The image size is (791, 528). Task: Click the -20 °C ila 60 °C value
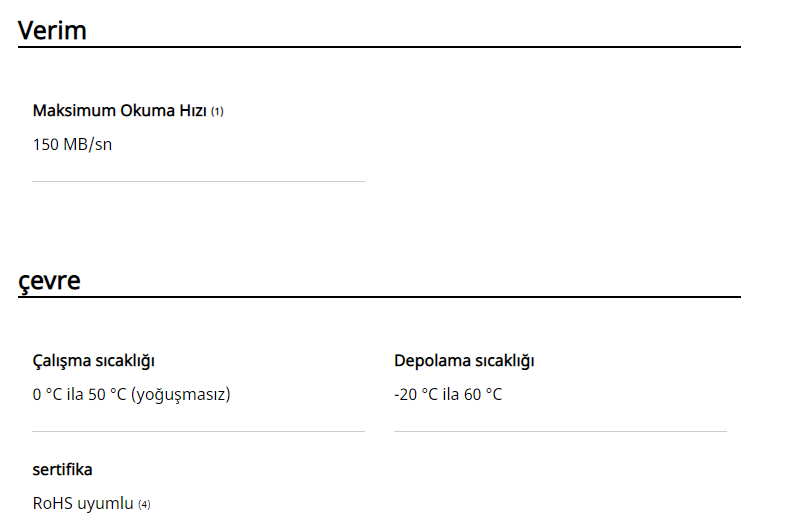point(448,394)
